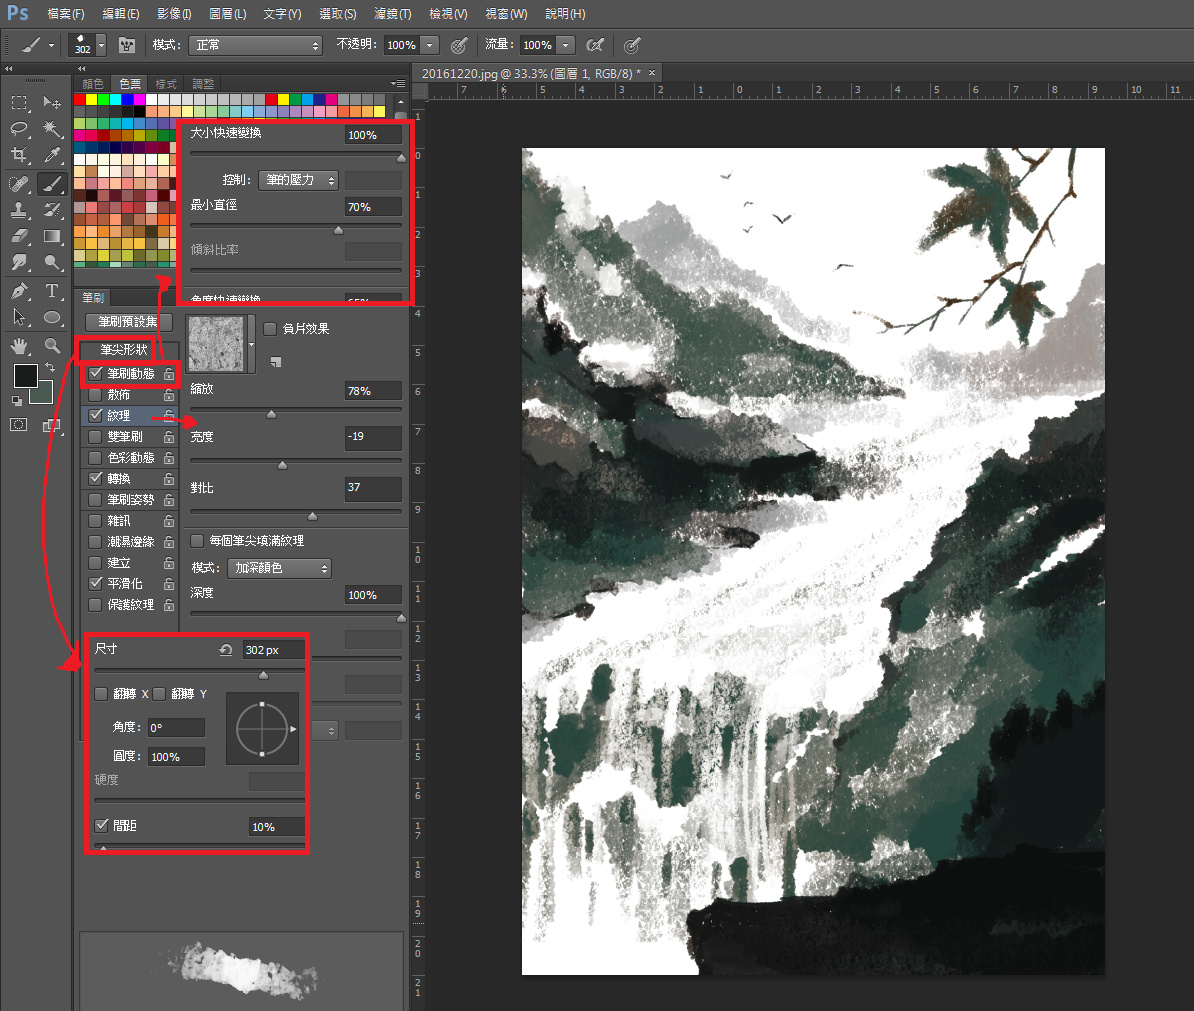Screen dimensions: 1194x1011
Task: Uncheck the 轉換 option
Action: [95, 479]
